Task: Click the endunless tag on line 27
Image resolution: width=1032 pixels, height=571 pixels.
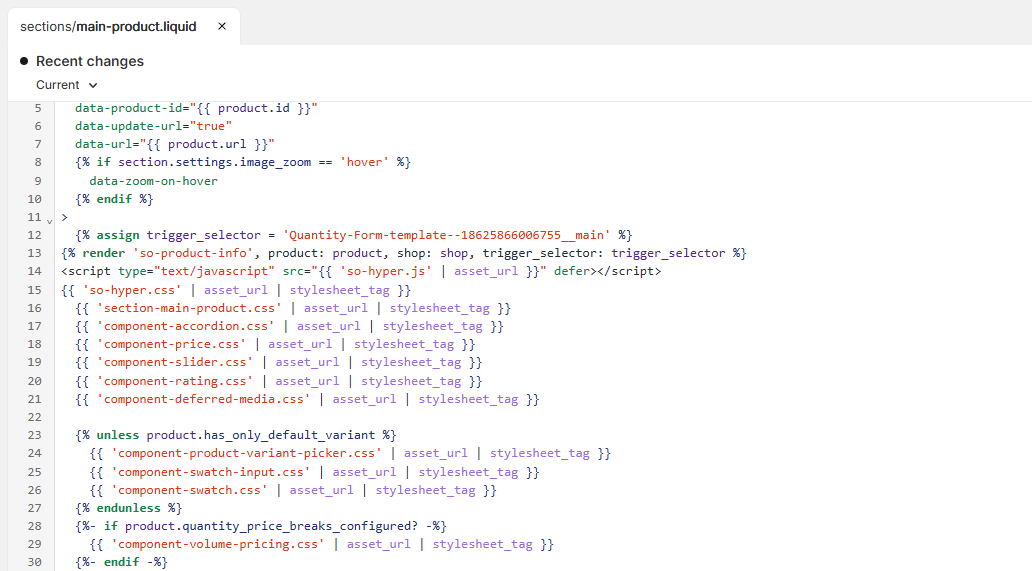Action: tap(128, 508)
